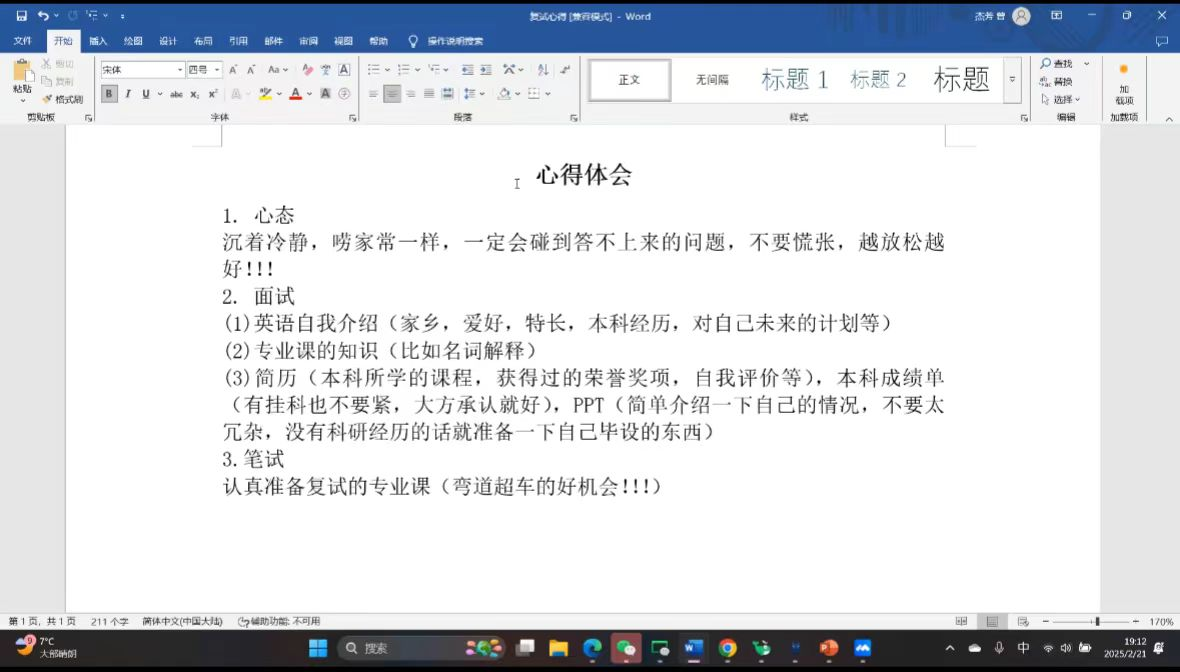Click the Save icon in title bar
This screenshot has width=1180, height=672.
click(21, 16)
